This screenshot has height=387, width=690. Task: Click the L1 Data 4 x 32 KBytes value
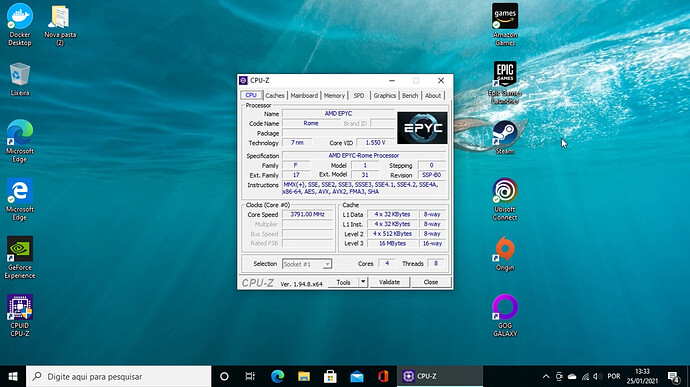(x=392, y=214)
